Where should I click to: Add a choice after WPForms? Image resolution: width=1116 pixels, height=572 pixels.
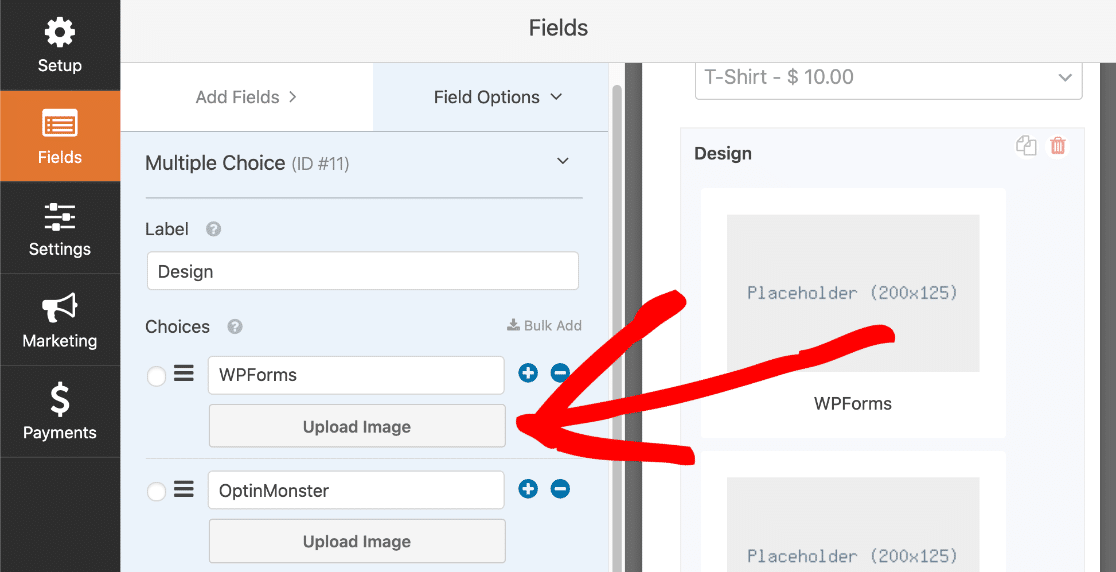[528, 373]
